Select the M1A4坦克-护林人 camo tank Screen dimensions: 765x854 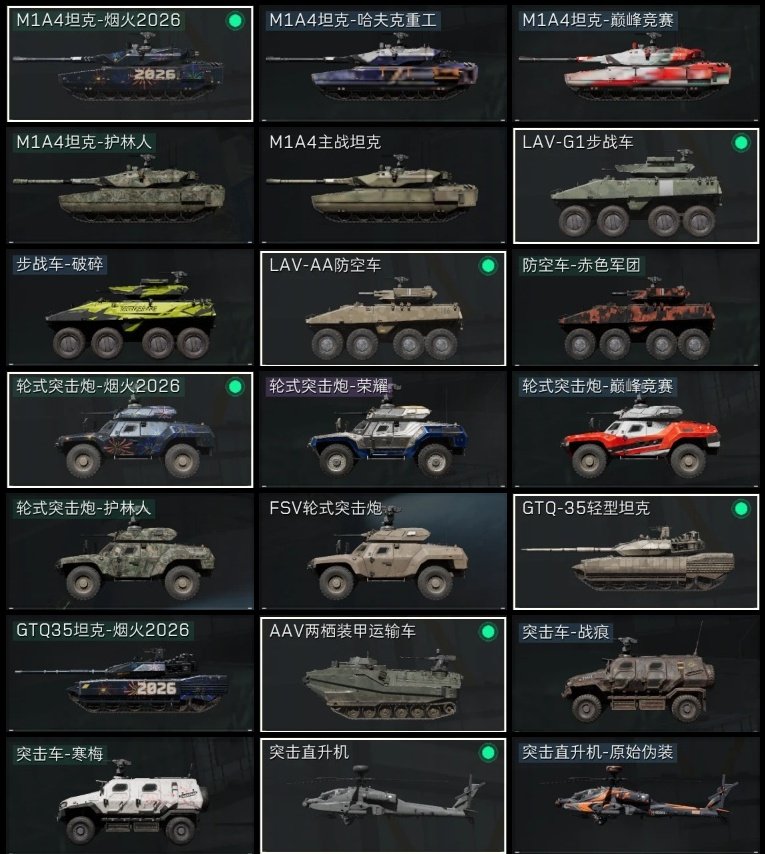click(x=130, y=186)
